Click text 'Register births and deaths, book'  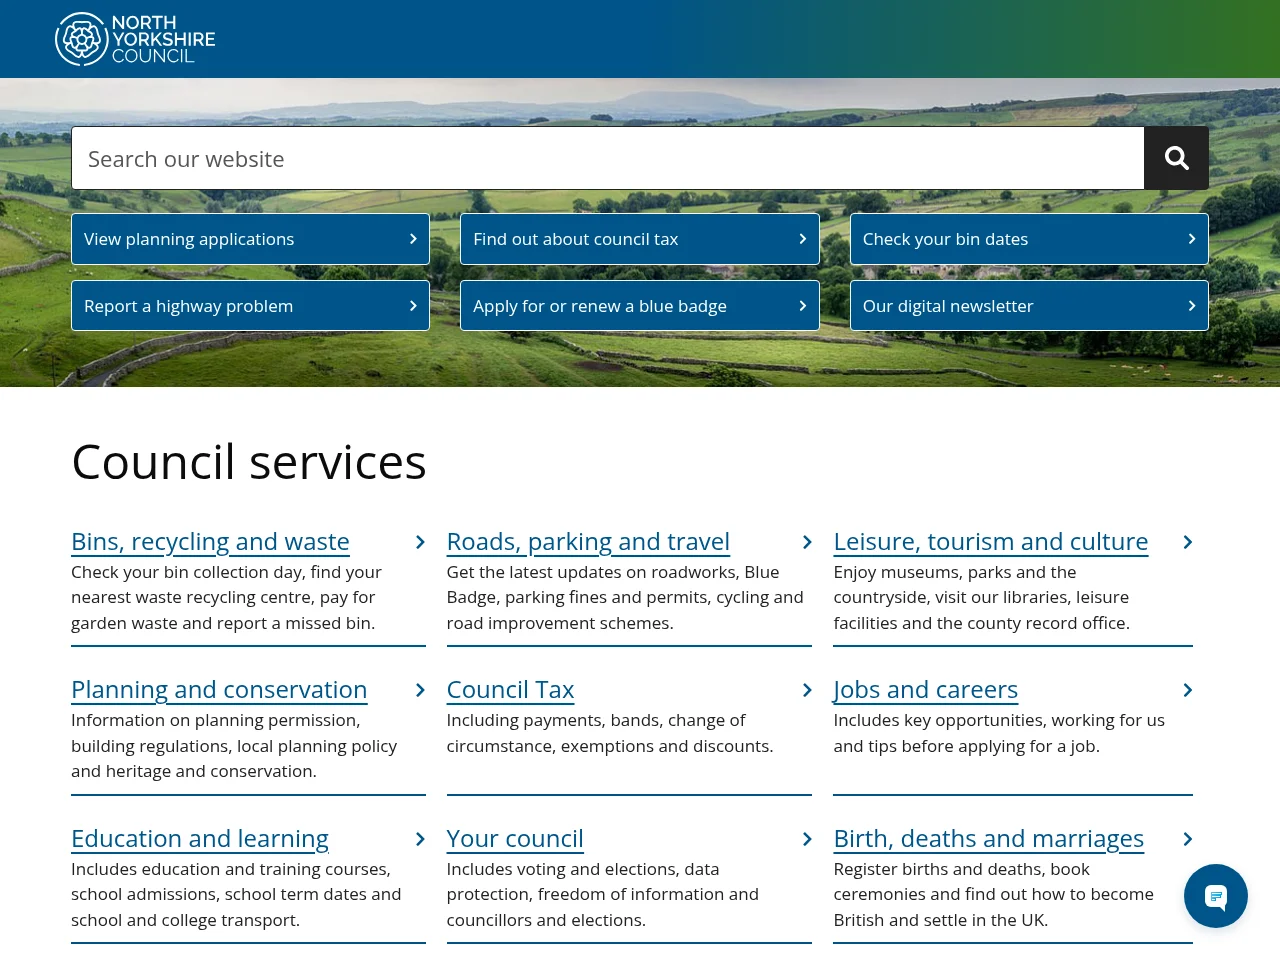pos(962,869)
